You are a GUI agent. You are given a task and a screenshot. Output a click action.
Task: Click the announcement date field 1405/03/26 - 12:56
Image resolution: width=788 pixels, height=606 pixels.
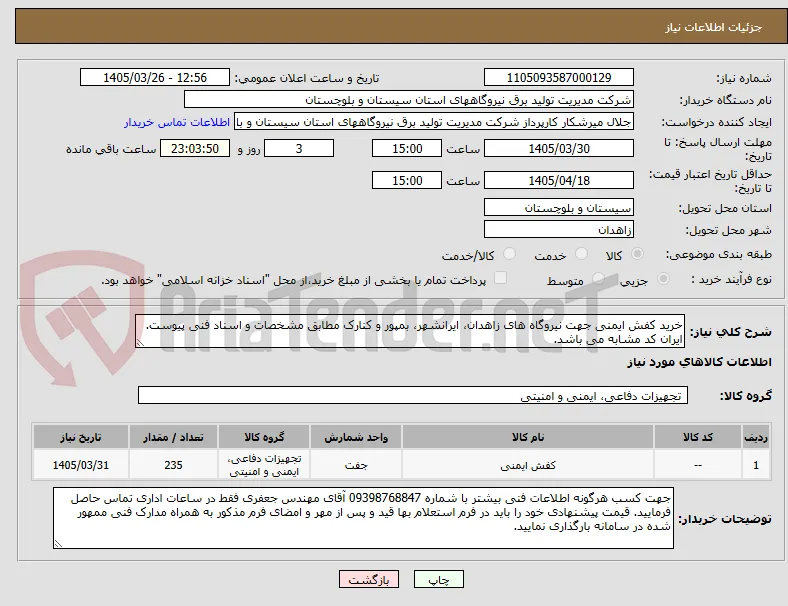155,77
